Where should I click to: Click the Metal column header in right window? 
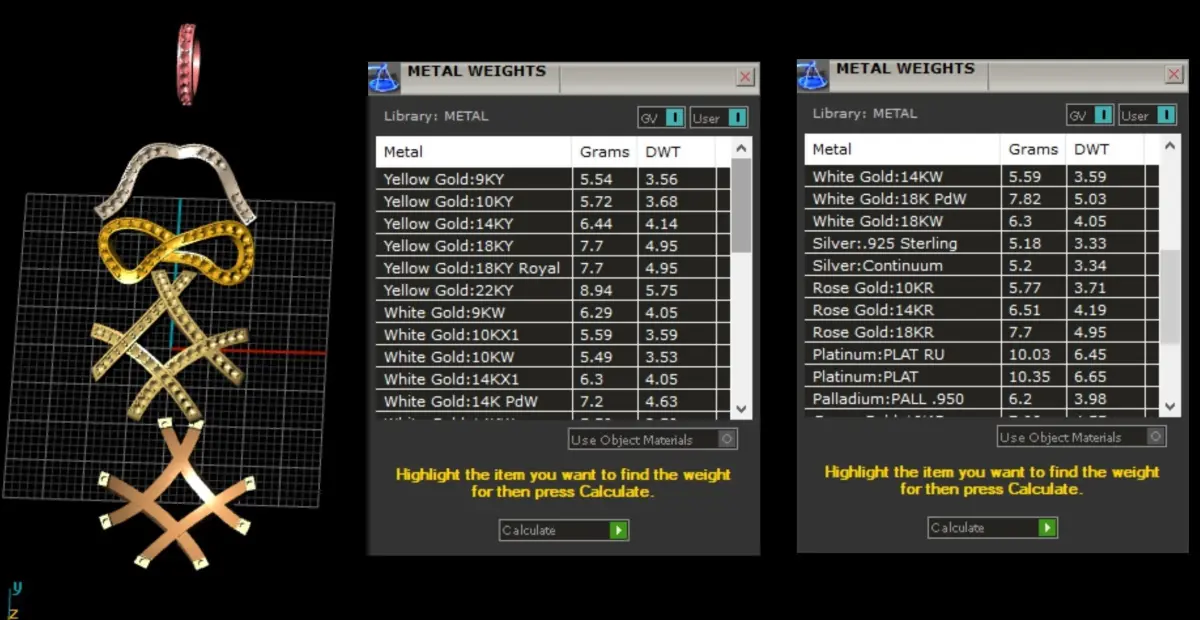coord(903,149)
